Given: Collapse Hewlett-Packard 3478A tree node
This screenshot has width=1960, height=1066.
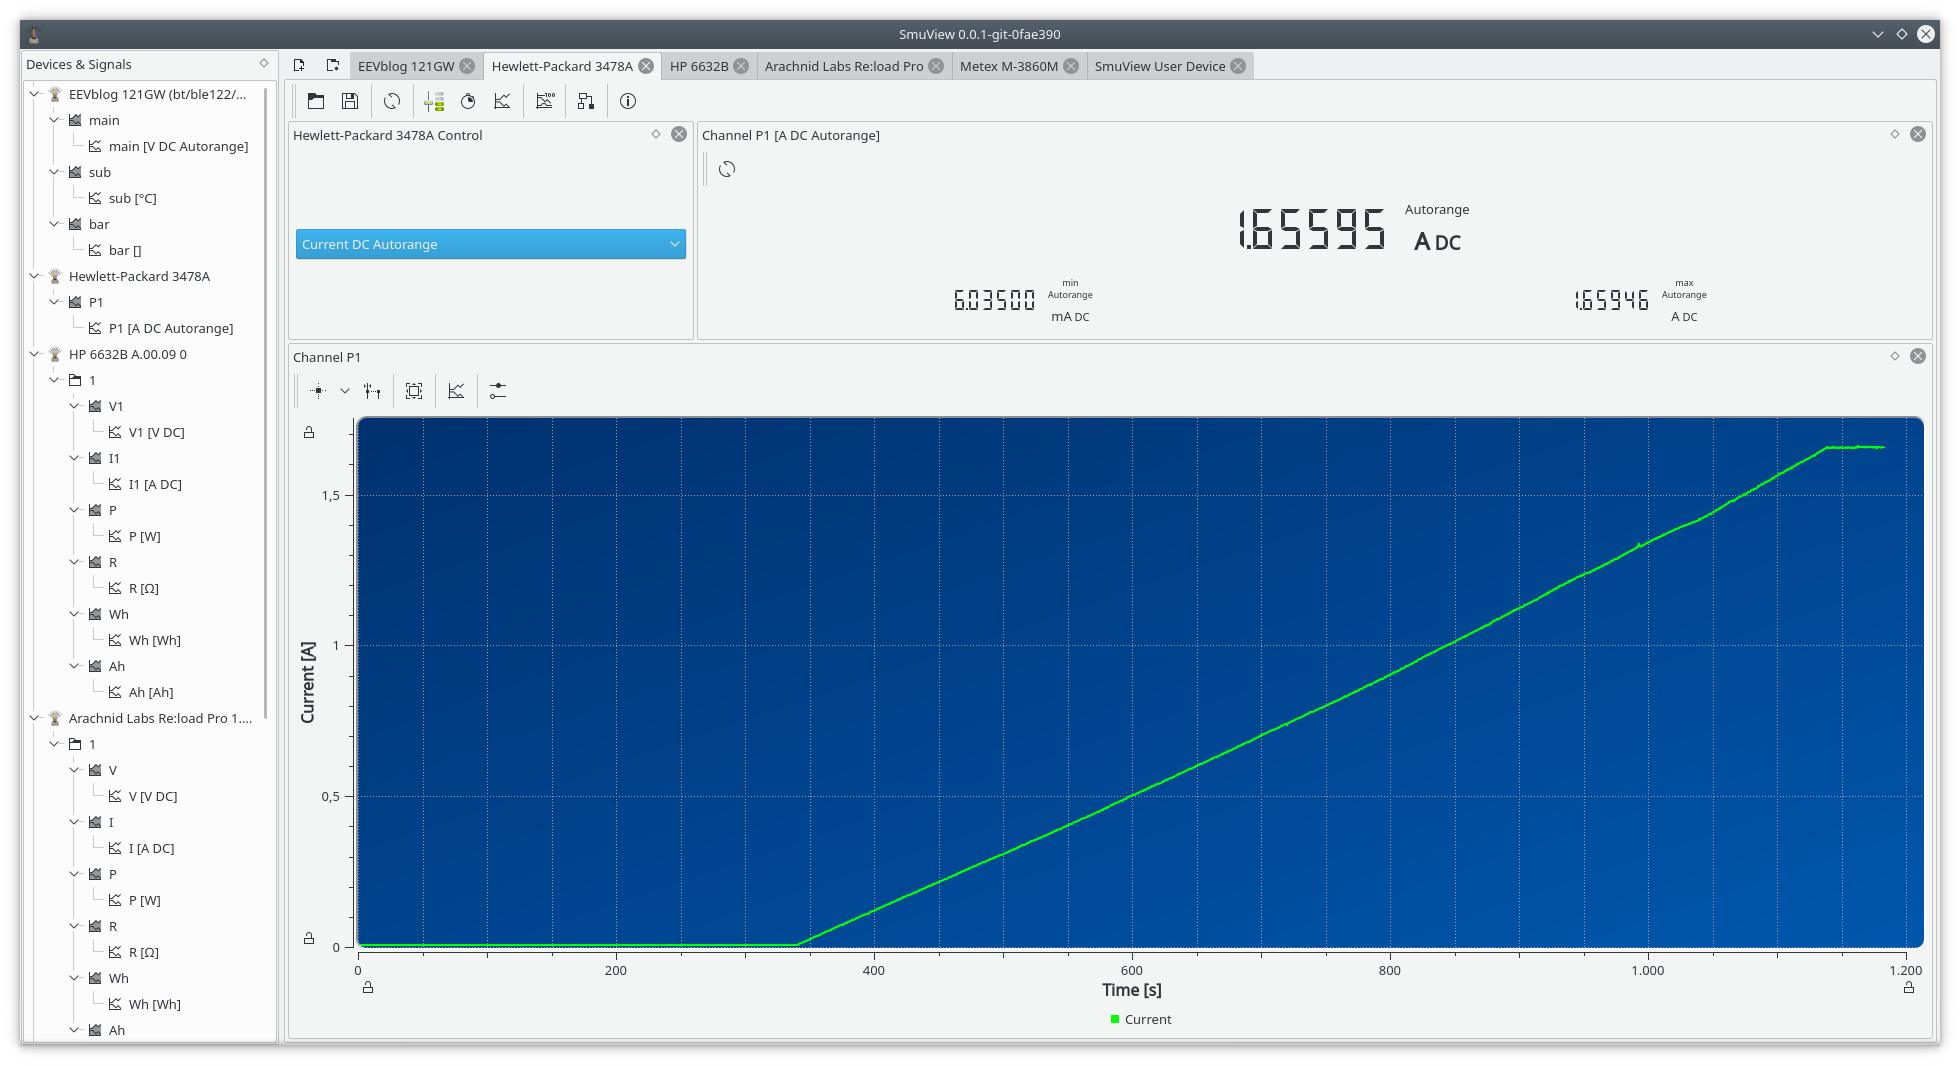Looking at the screenshot, I should click(35, 276).
